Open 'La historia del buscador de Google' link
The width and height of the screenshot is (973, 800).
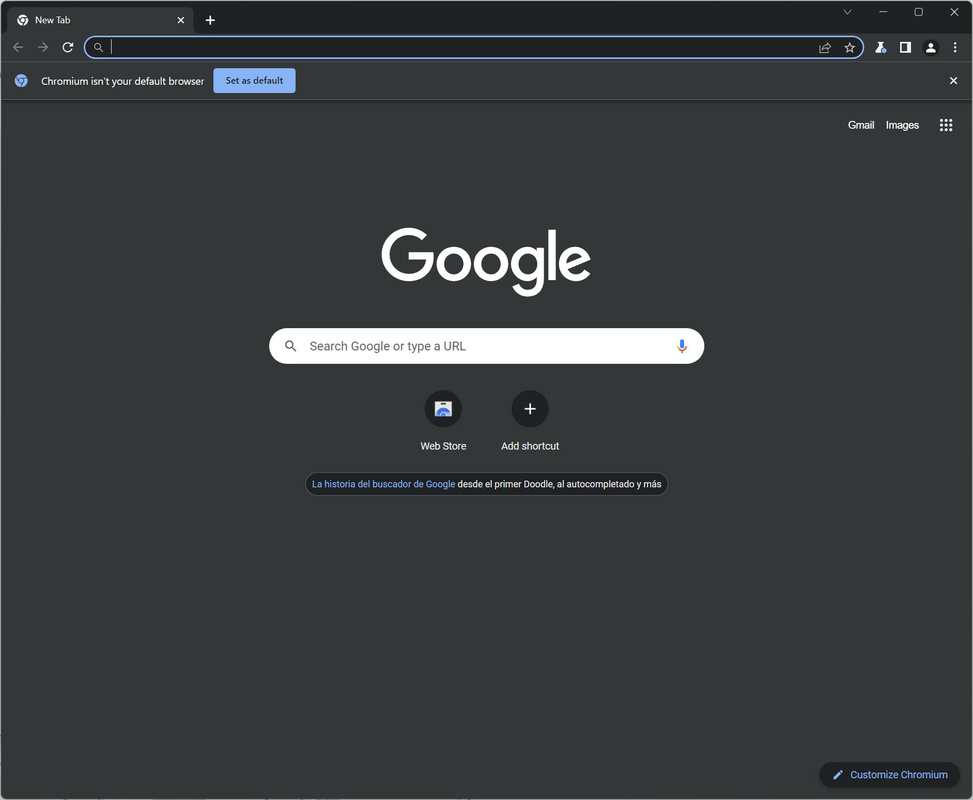[x=382, y=483]
